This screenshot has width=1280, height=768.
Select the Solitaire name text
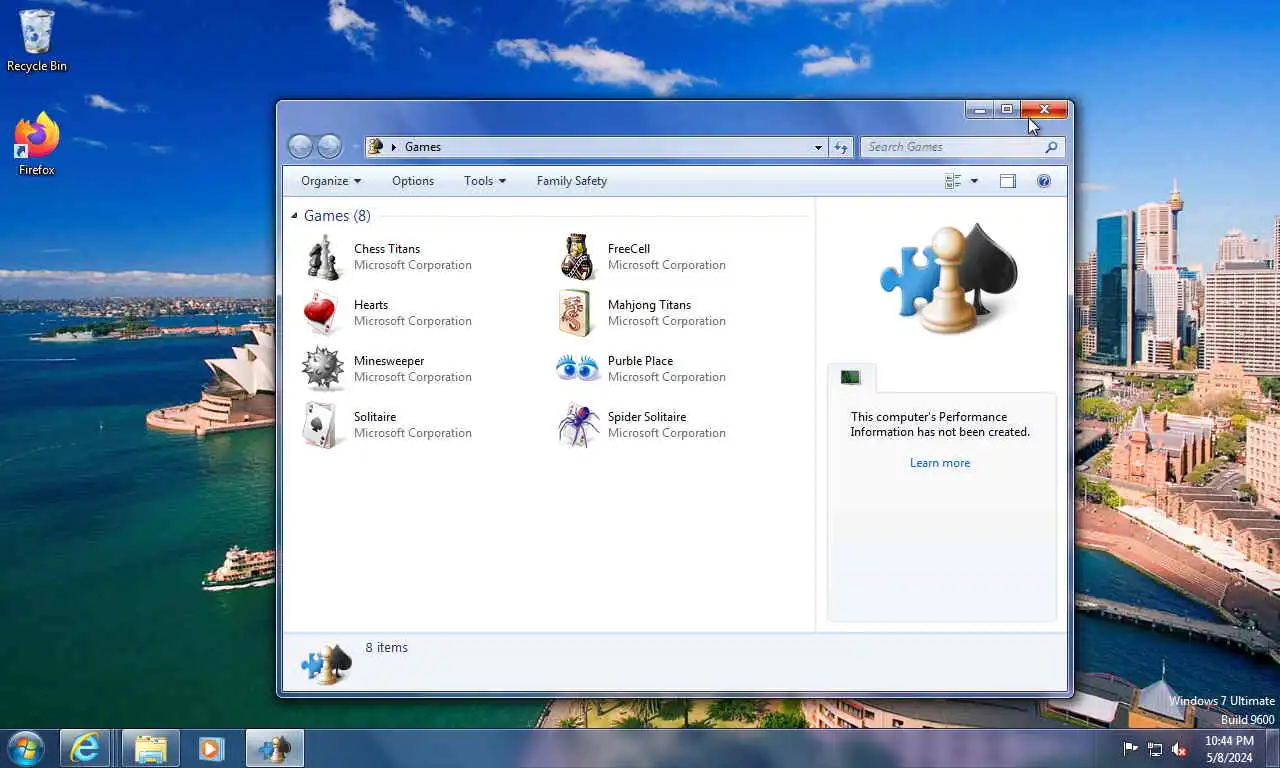point(375,417)
